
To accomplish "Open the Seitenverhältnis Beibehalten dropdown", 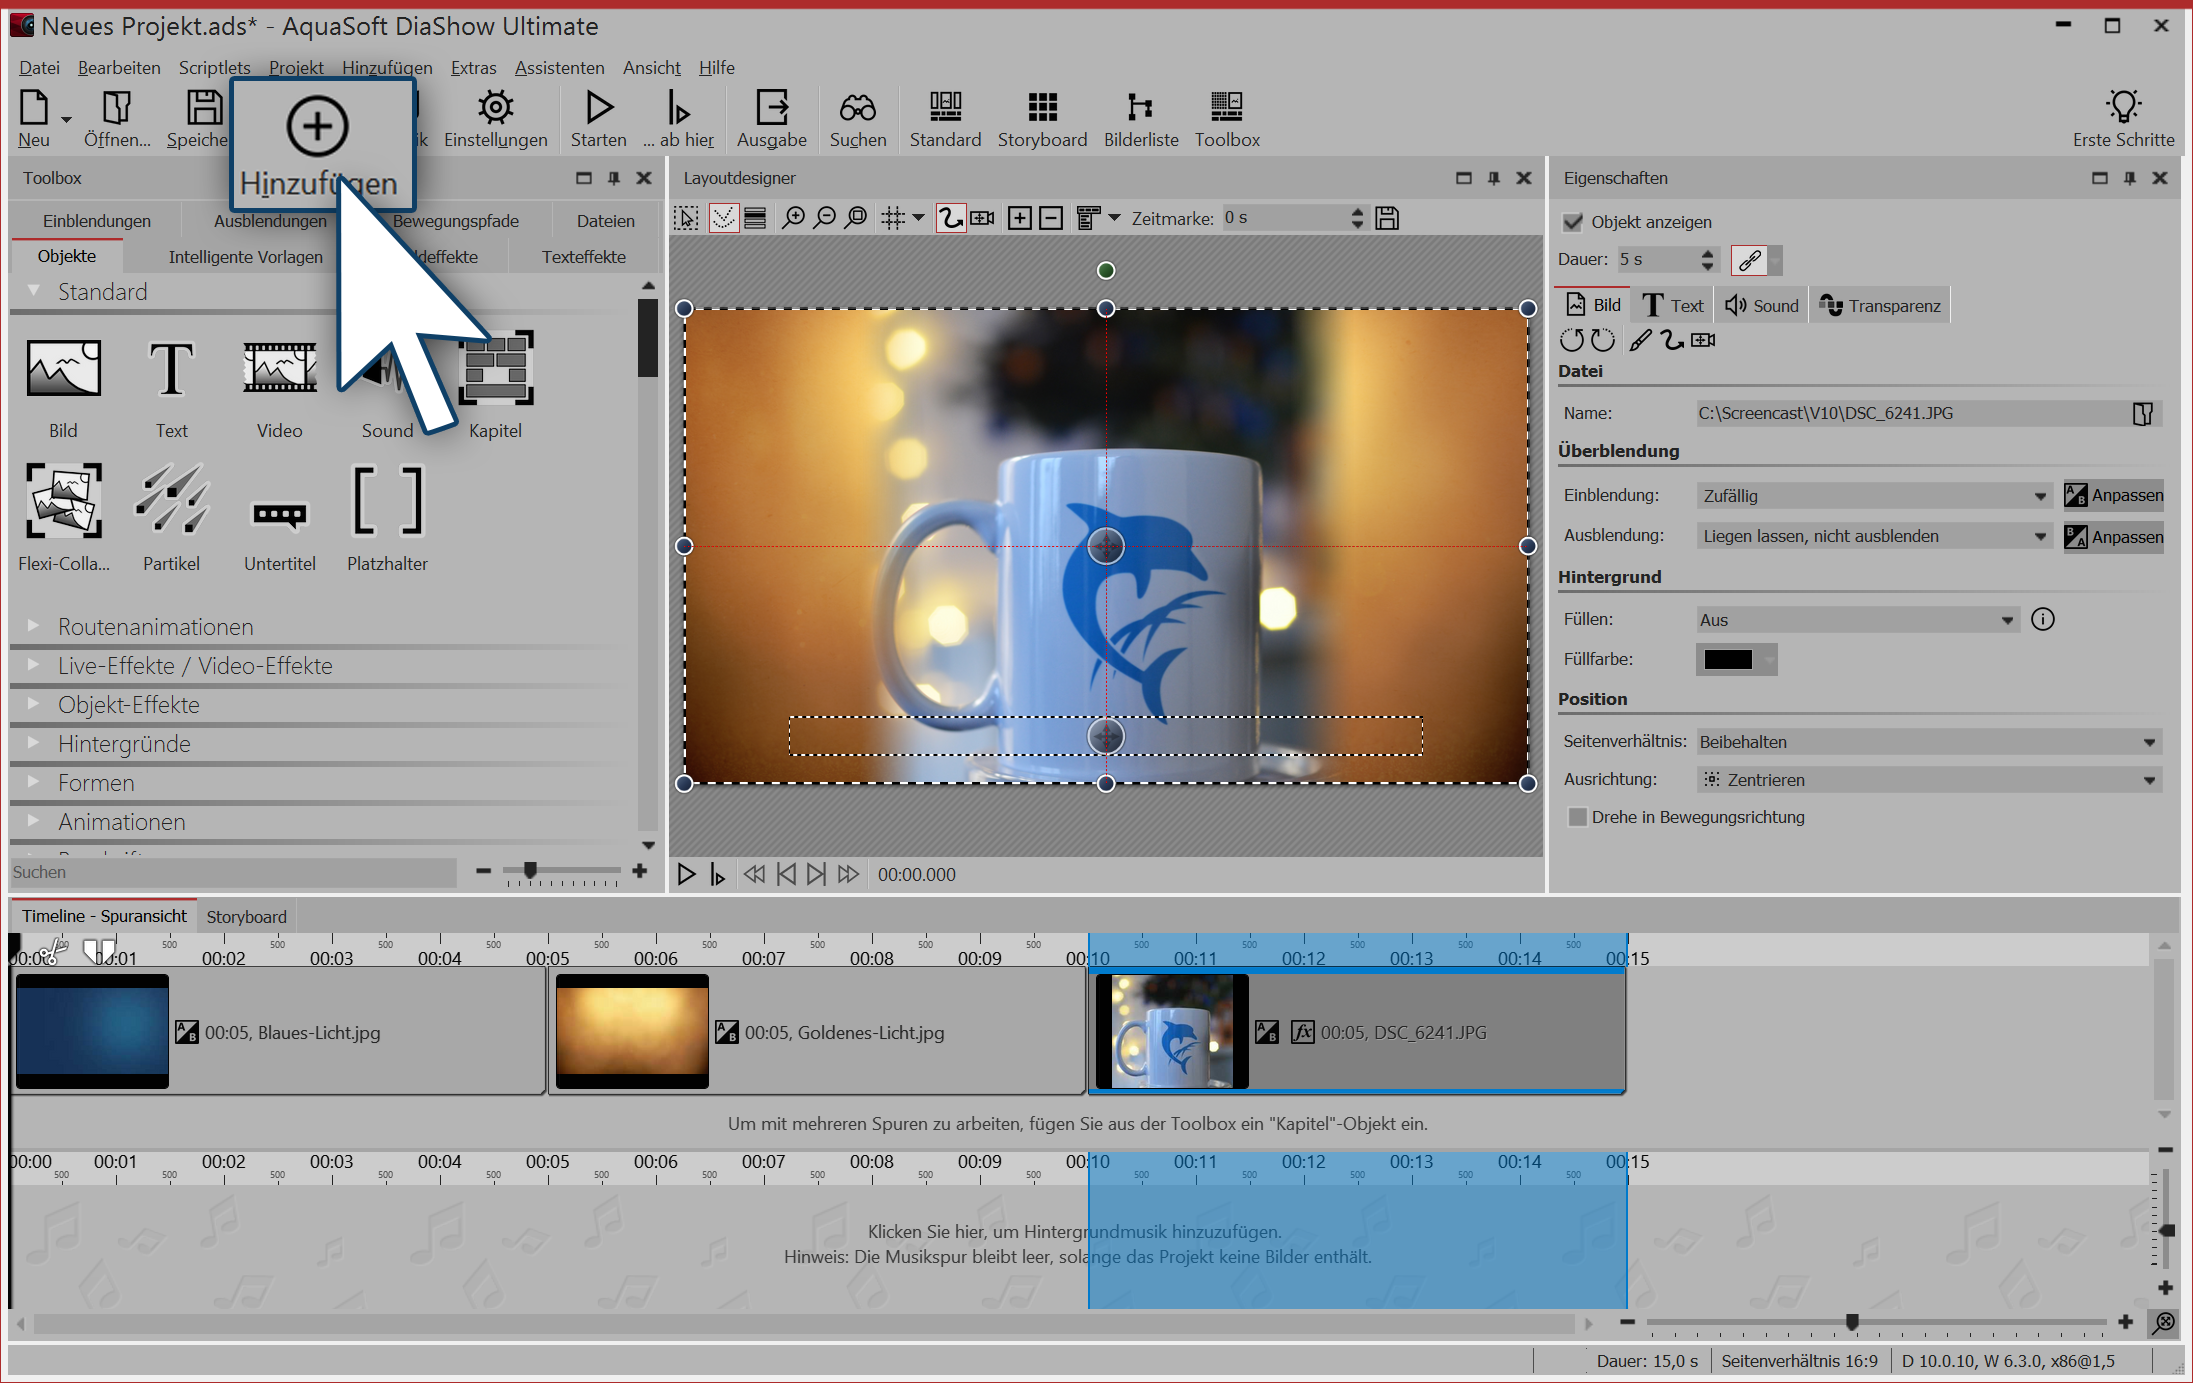I will coord(1927,742).
